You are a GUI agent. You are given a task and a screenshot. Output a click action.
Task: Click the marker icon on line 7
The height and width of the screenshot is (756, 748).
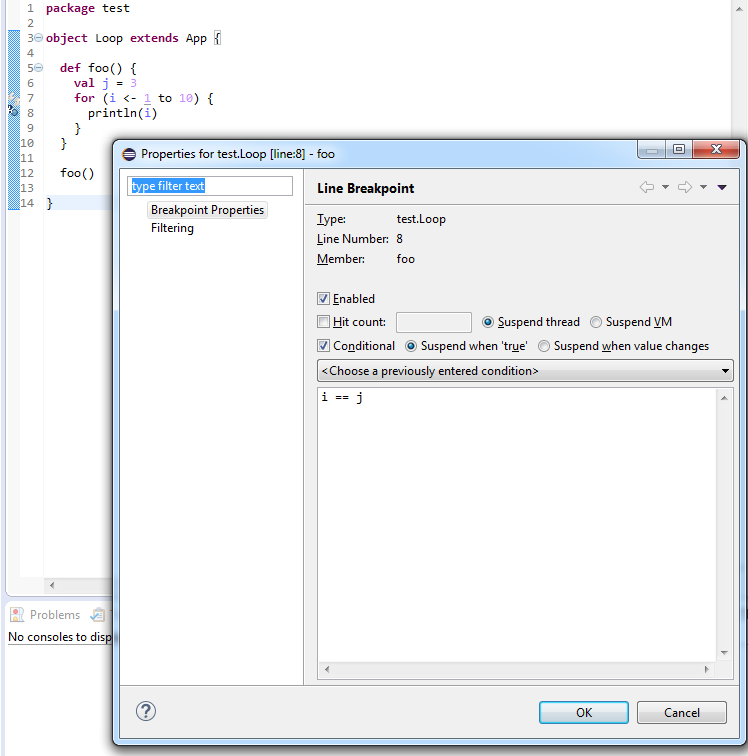point(13,98)
